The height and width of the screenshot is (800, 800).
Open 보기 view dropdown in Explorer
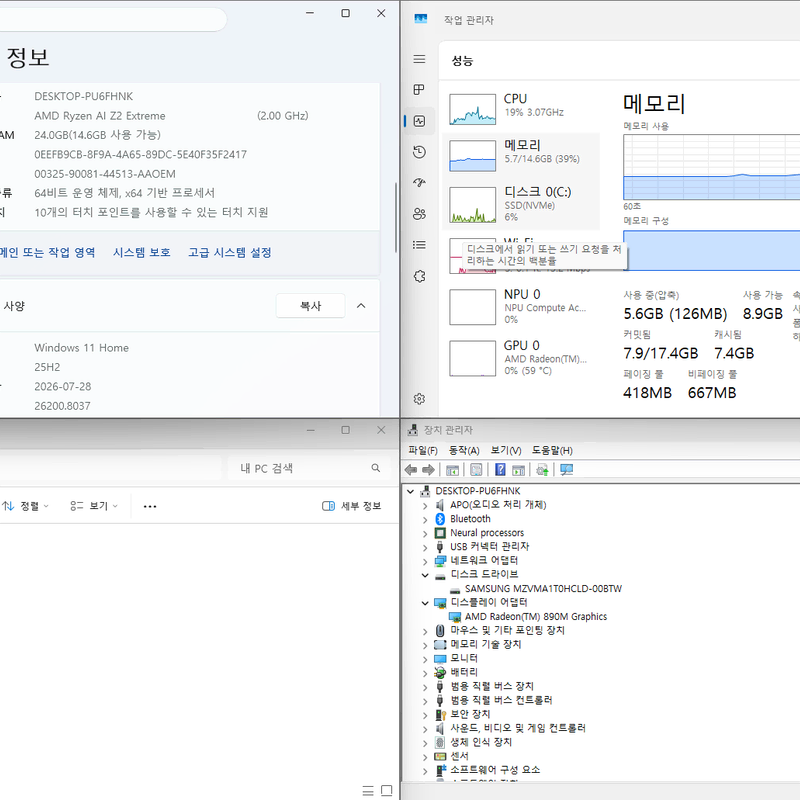coord(94,506)
